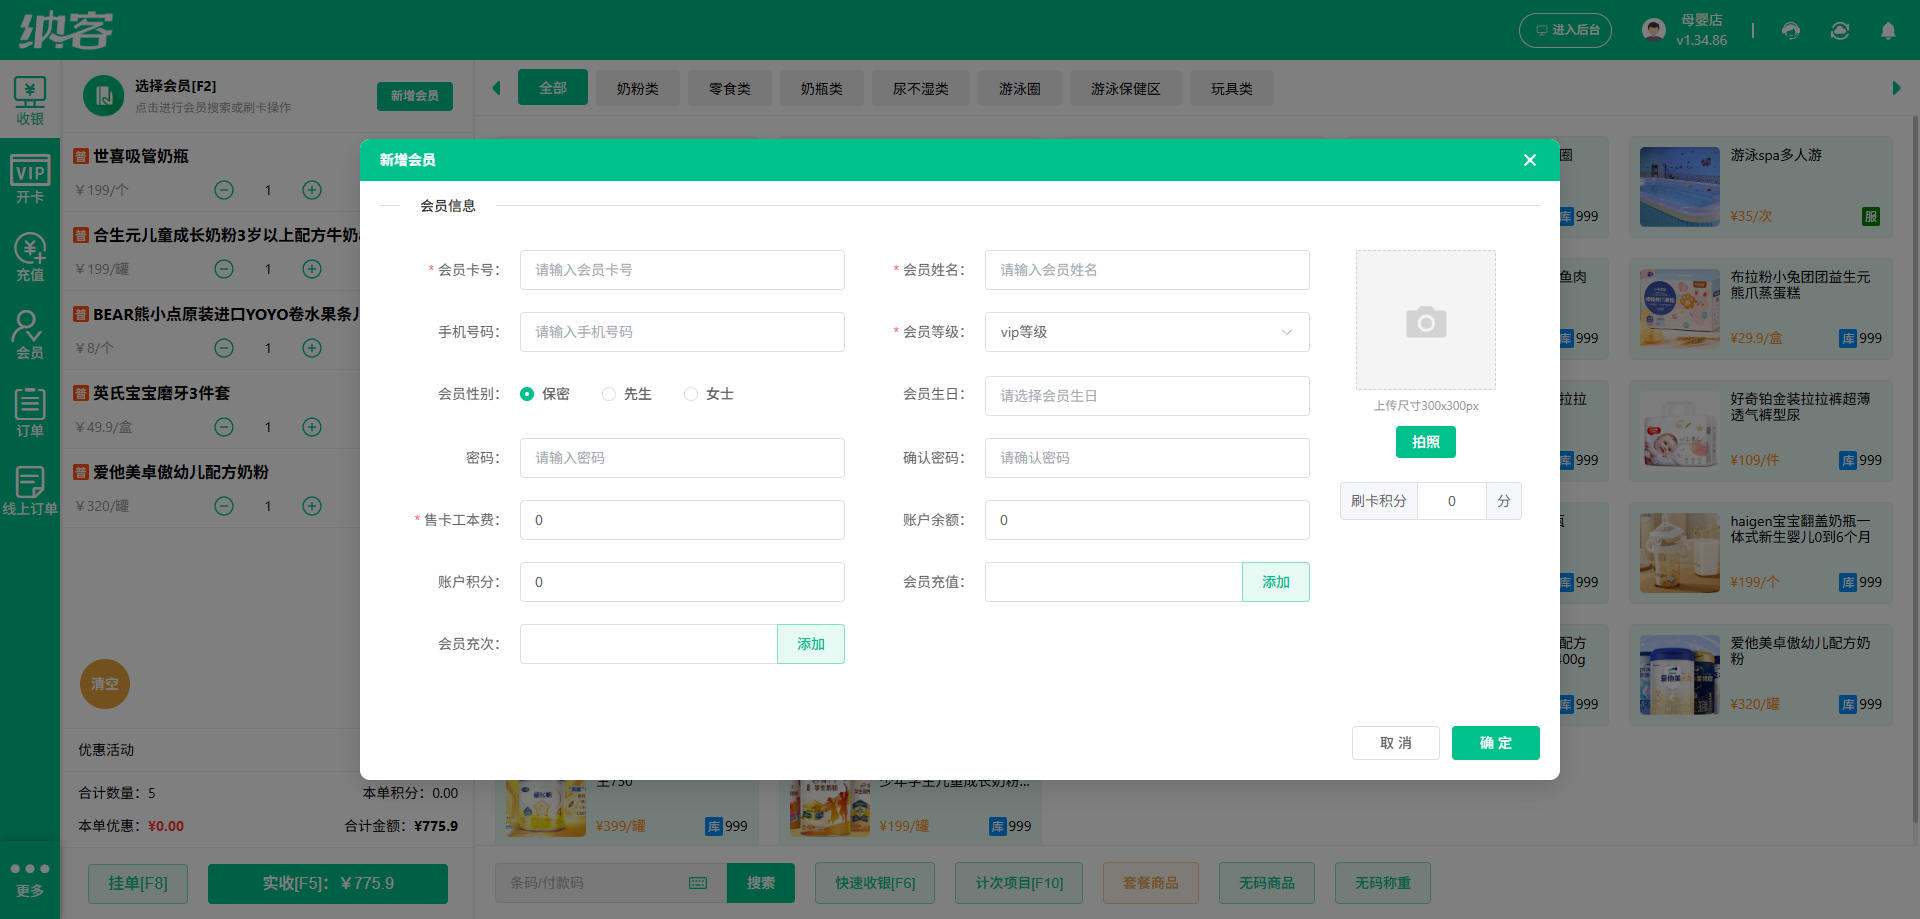Image resolution: width=1920 pixels, height=919 pixels.
Task: Click the refresh sync icon in header
Action: [1840, 30]
